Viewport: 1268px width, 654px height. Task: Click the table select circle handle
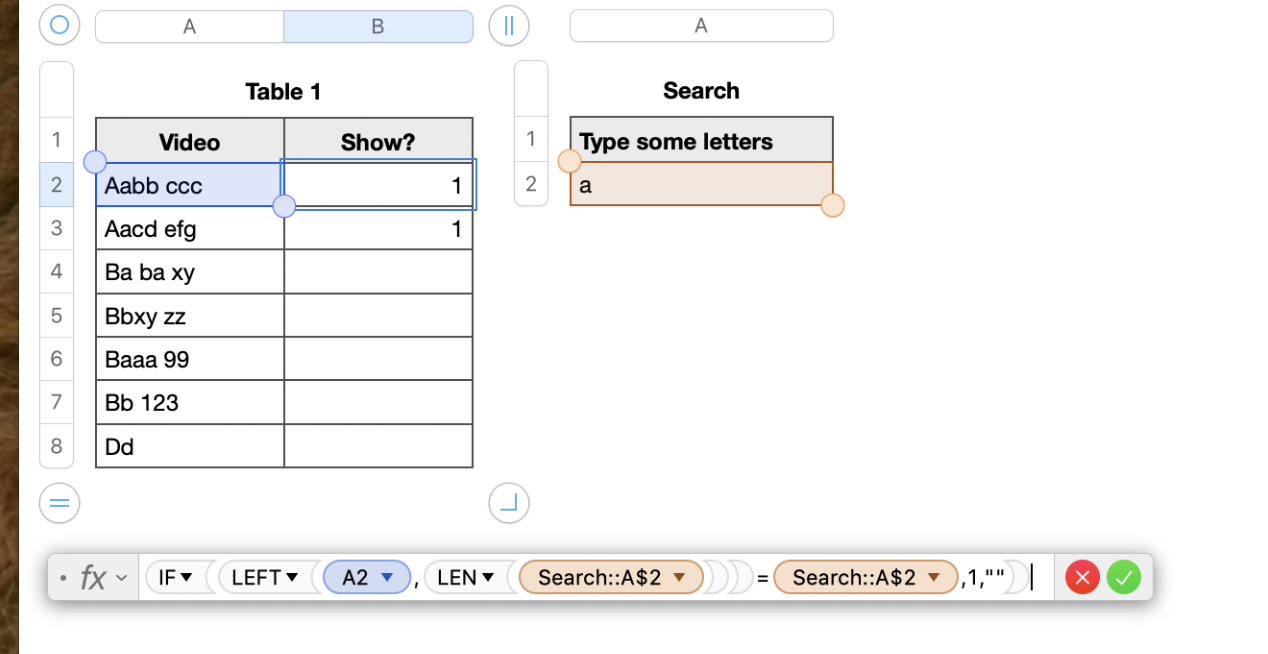point(59,25)
